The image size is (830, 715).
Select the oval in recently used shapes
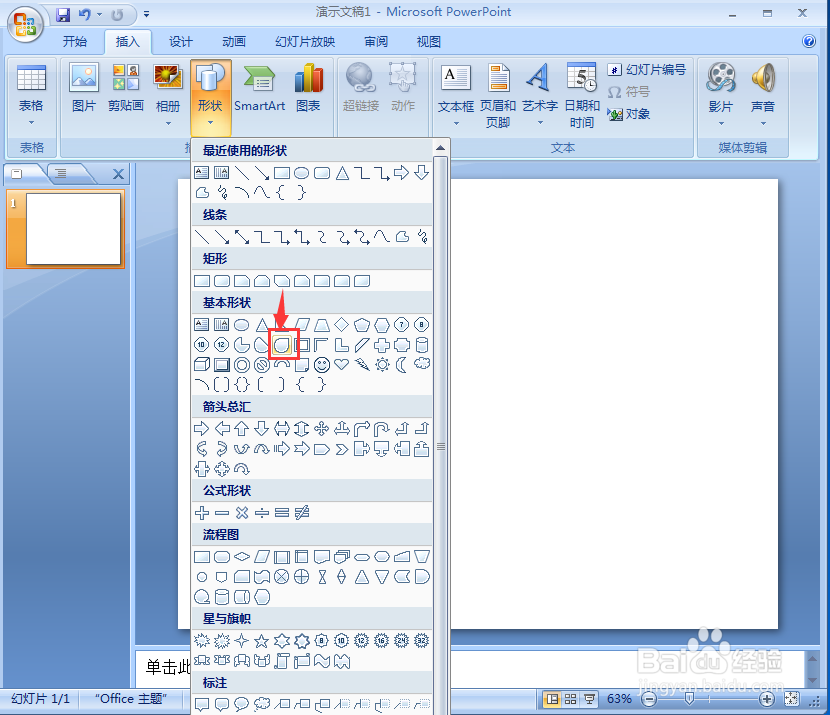[x=302, y=173]
